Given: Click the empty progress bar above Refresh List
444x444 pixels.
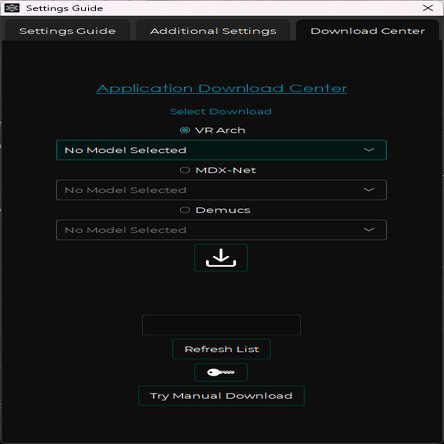Looking at the screenshot, I should point(221,325).
